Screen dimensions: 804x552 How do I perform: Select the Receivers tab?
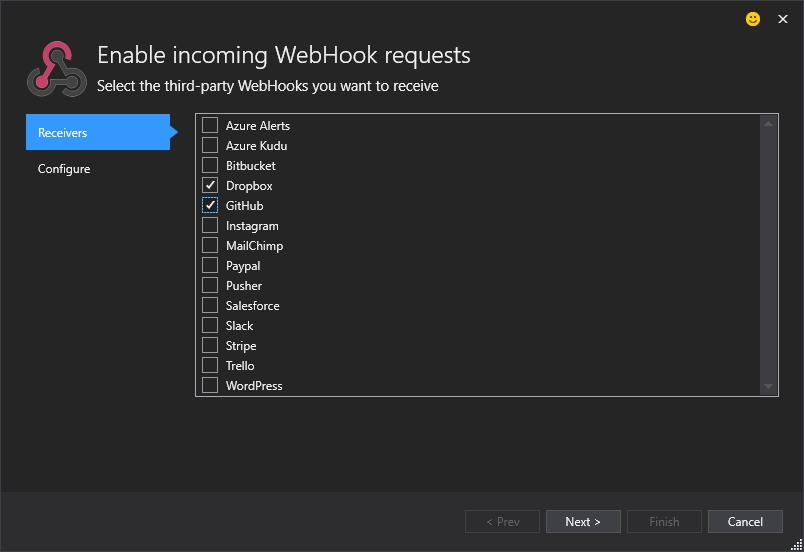[98, 133]
